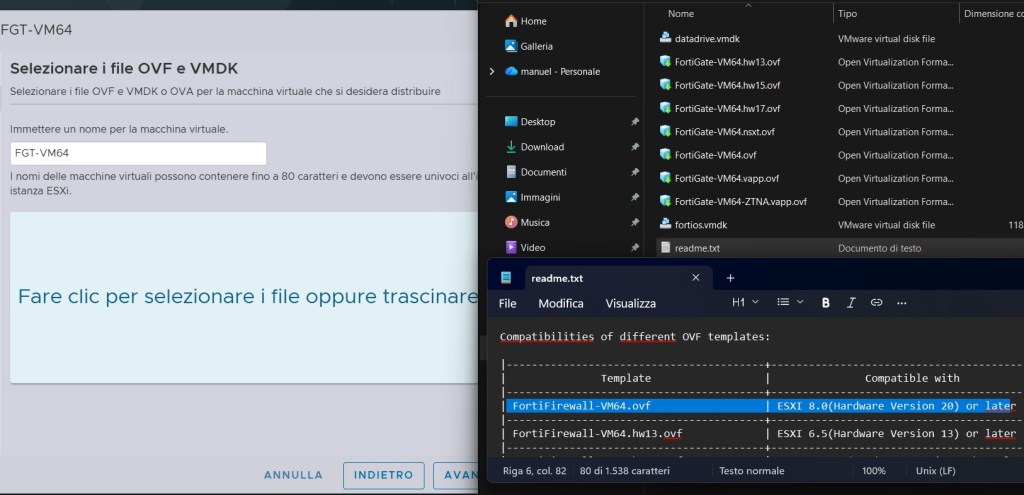Select the datadrive.vmdk disk file
This screenshot has height=495, width=1024.
[707, 38]
